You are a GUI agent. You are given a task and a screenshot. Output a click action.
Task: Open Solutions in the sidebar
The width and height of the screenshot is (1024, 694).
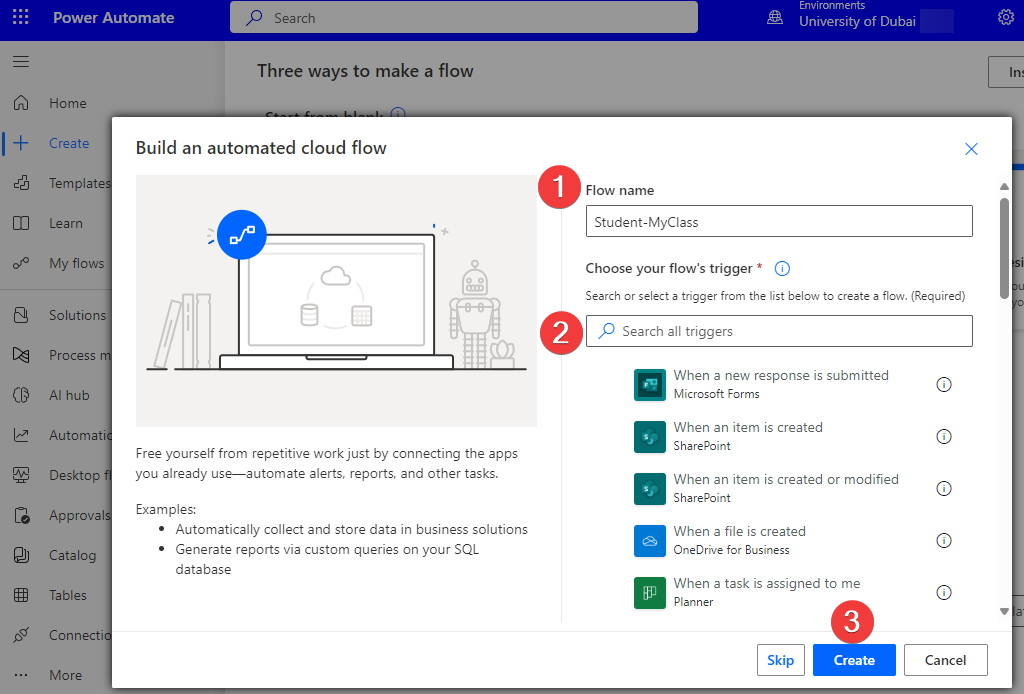[77, 315]
